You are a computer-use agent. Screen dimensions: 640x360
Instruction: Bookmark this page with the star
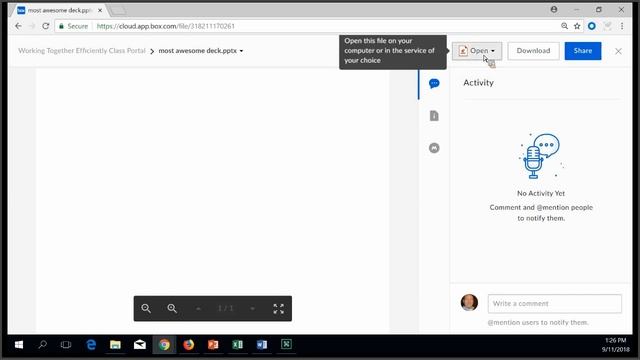click(577, 26)
